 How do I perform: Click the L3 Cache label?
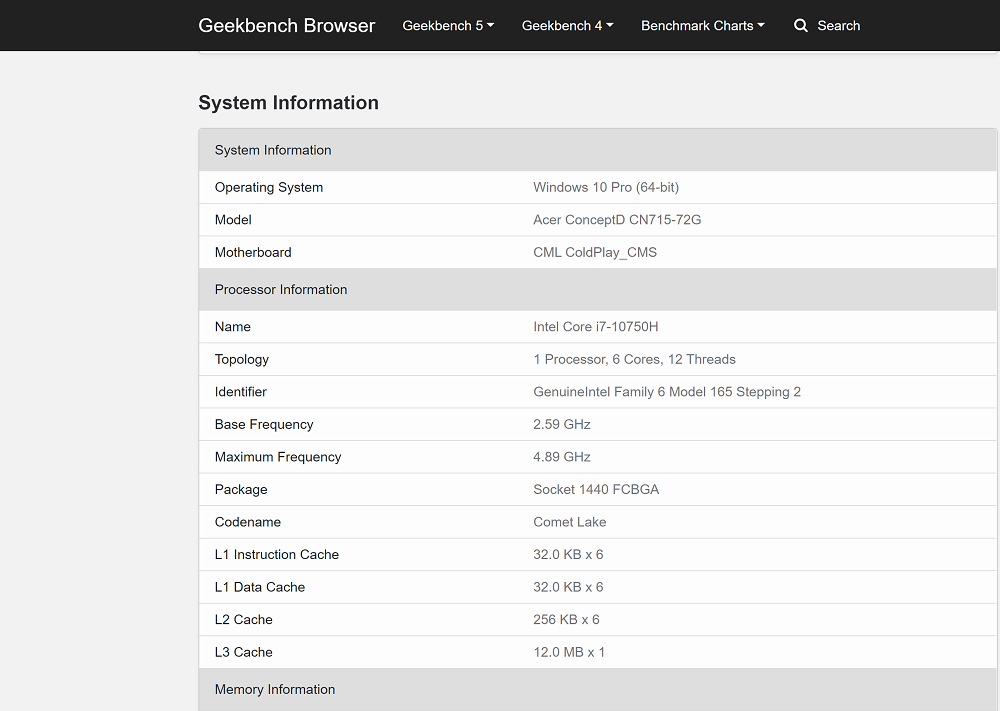pyautogui.click(x=244, y=652)
